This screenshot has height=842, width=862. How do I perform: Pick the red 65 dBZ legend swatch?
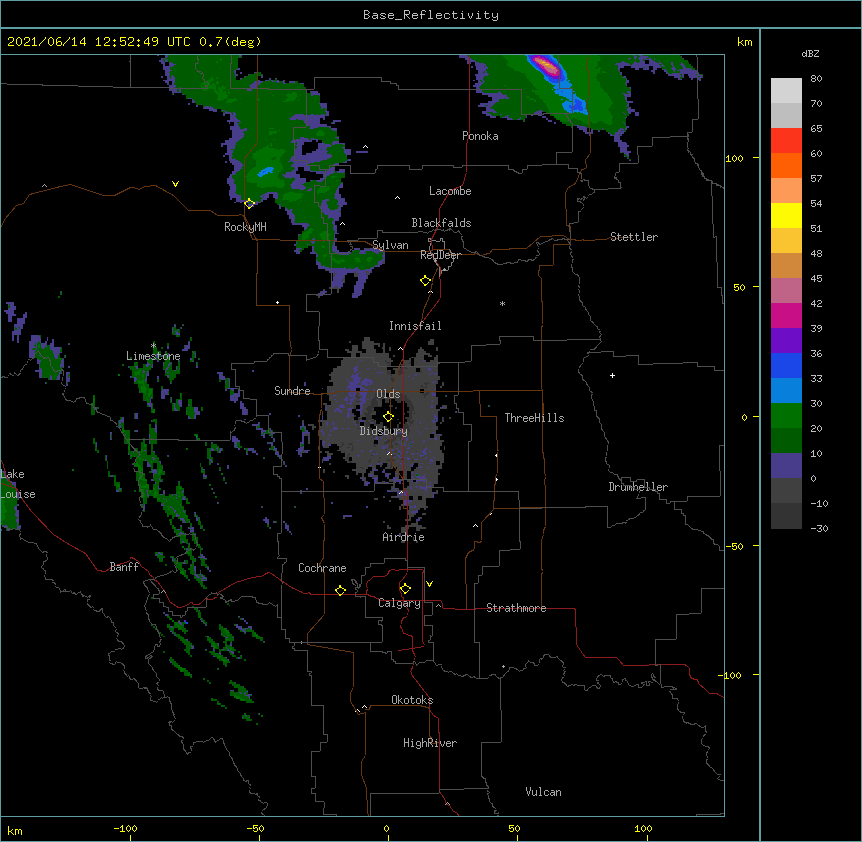[x=786, y=140]
